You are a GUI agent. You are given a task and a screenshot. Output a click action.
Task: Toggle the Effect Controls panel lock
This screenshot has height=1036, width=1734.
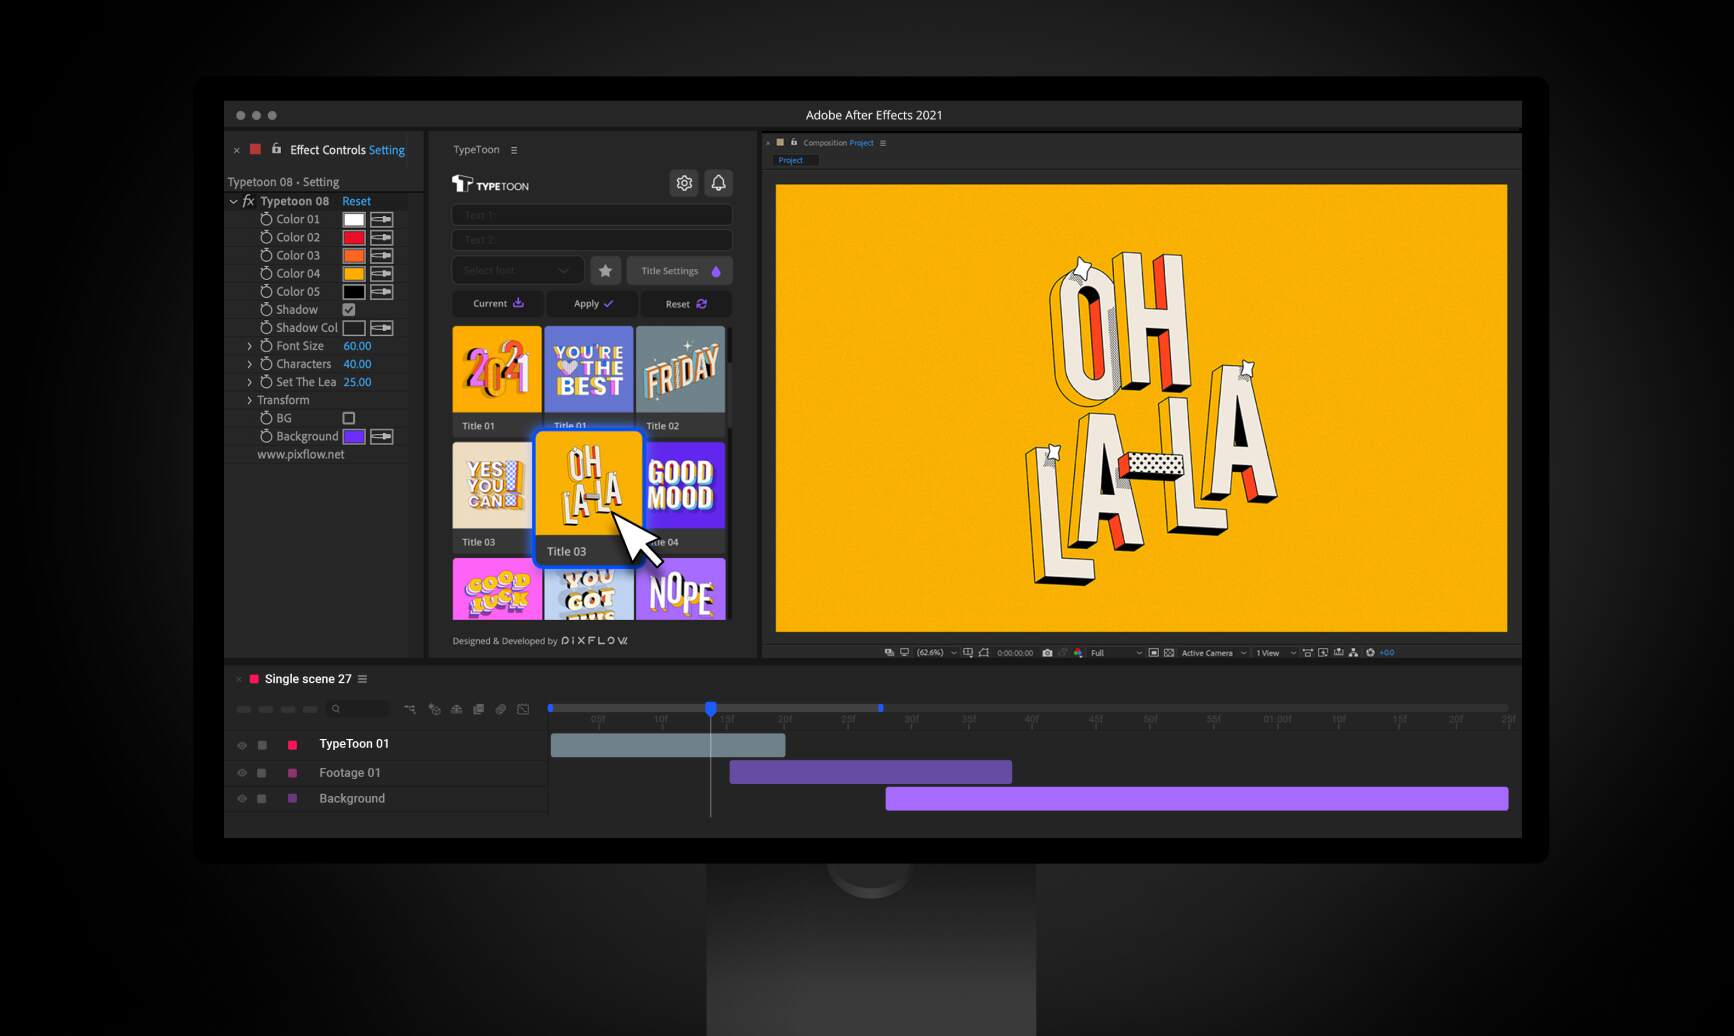pos(277,149)
